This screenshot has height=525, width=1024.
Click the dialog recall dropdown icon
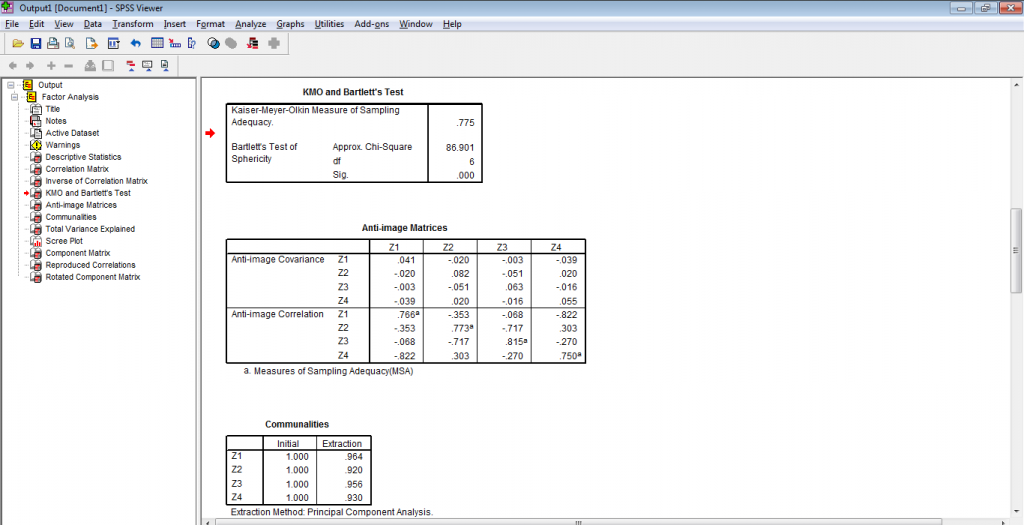coord(113,43)
